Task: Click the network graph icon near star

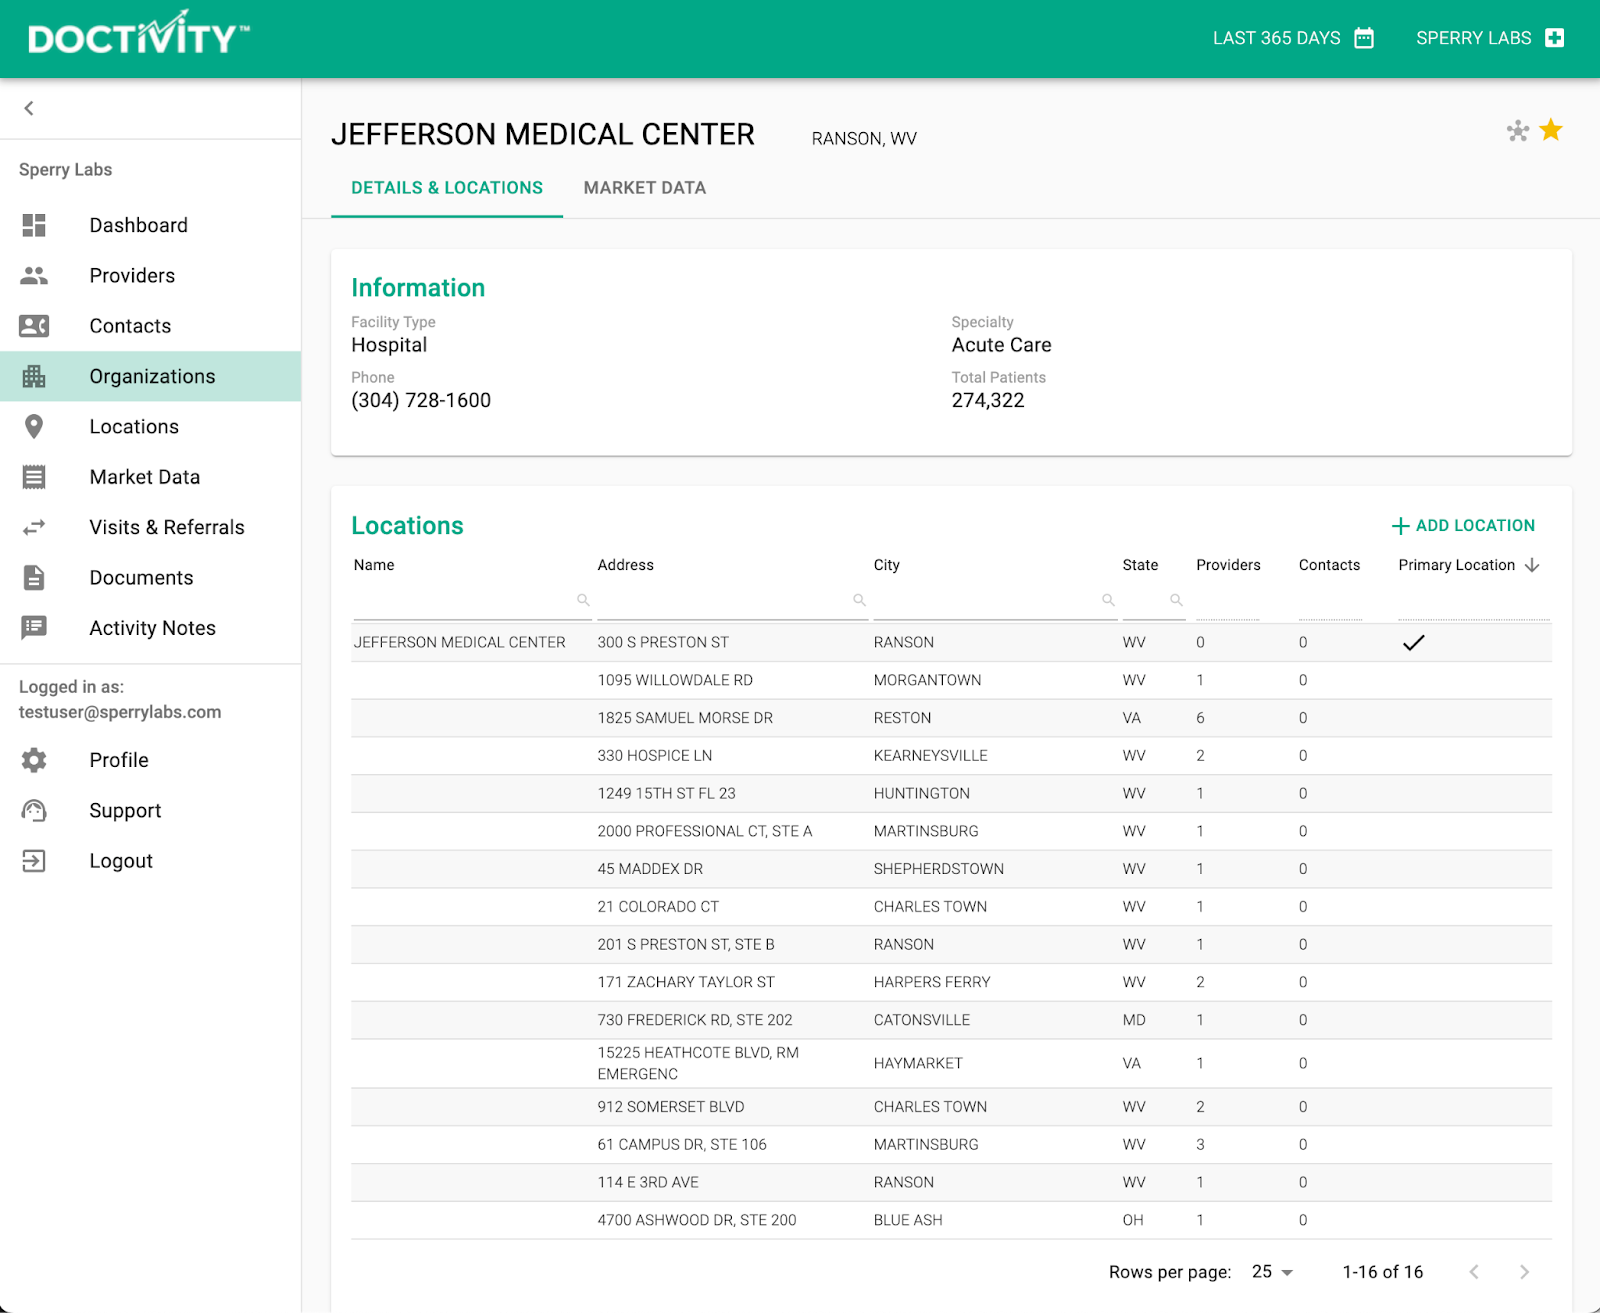Action: 1518,131
